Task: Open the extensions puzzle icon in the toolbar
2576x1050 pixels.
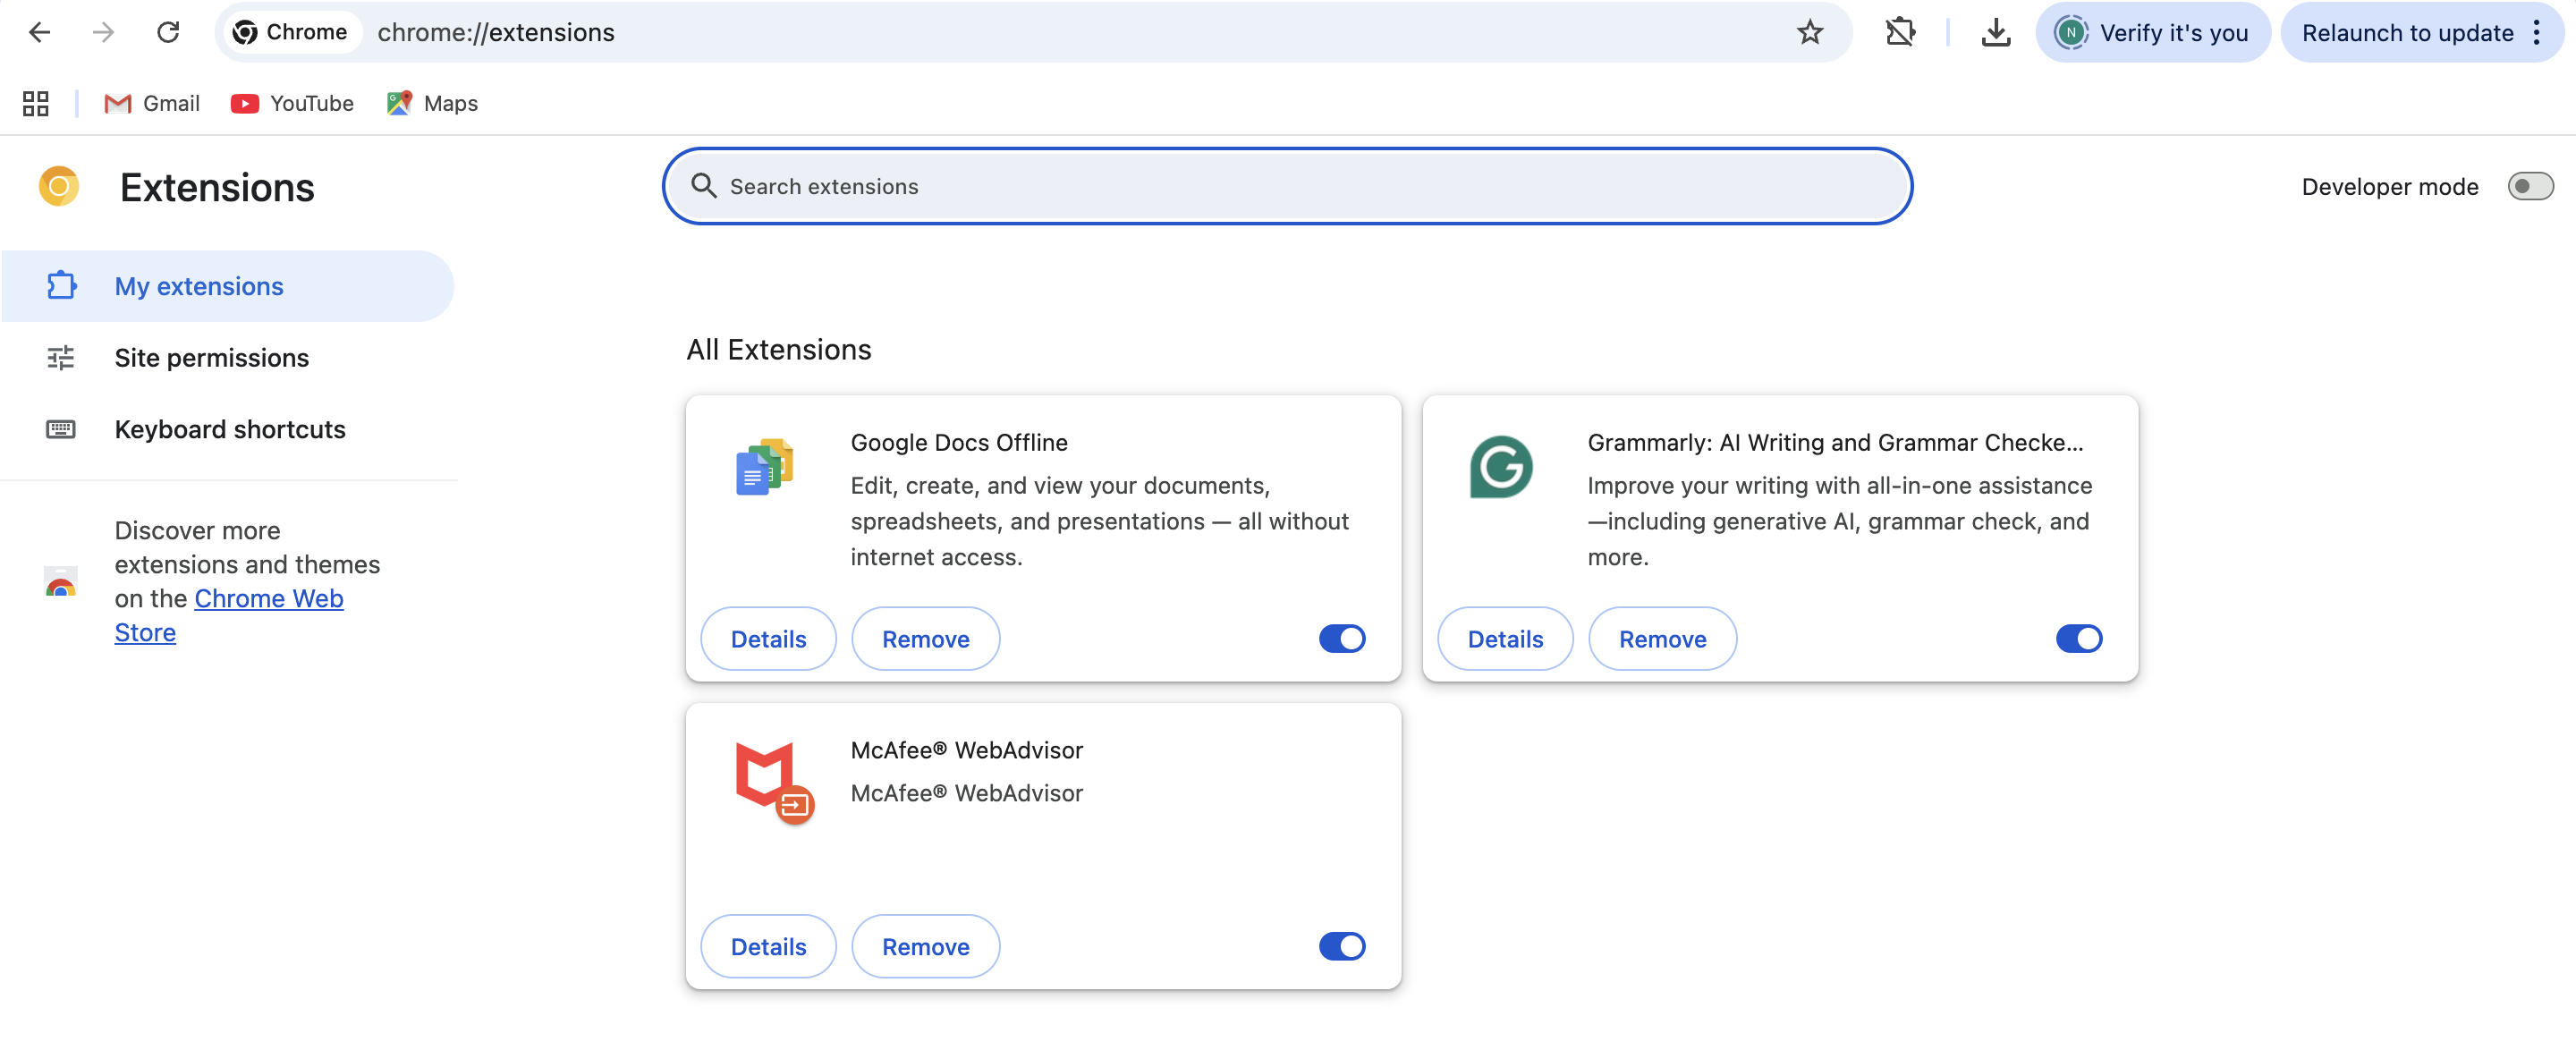Action: click(x=1899, y=32)
